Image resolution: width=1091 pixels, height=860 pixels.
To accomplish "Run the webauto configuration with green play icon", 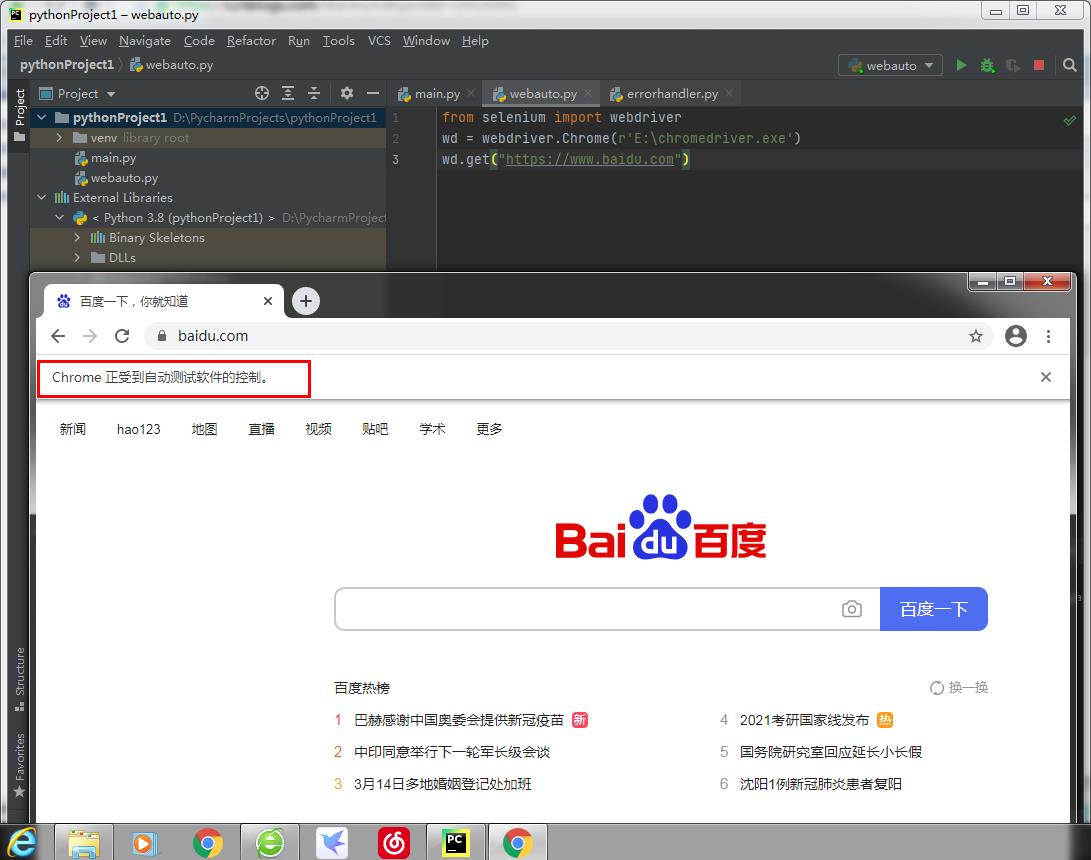I will (x=961, y=65).
